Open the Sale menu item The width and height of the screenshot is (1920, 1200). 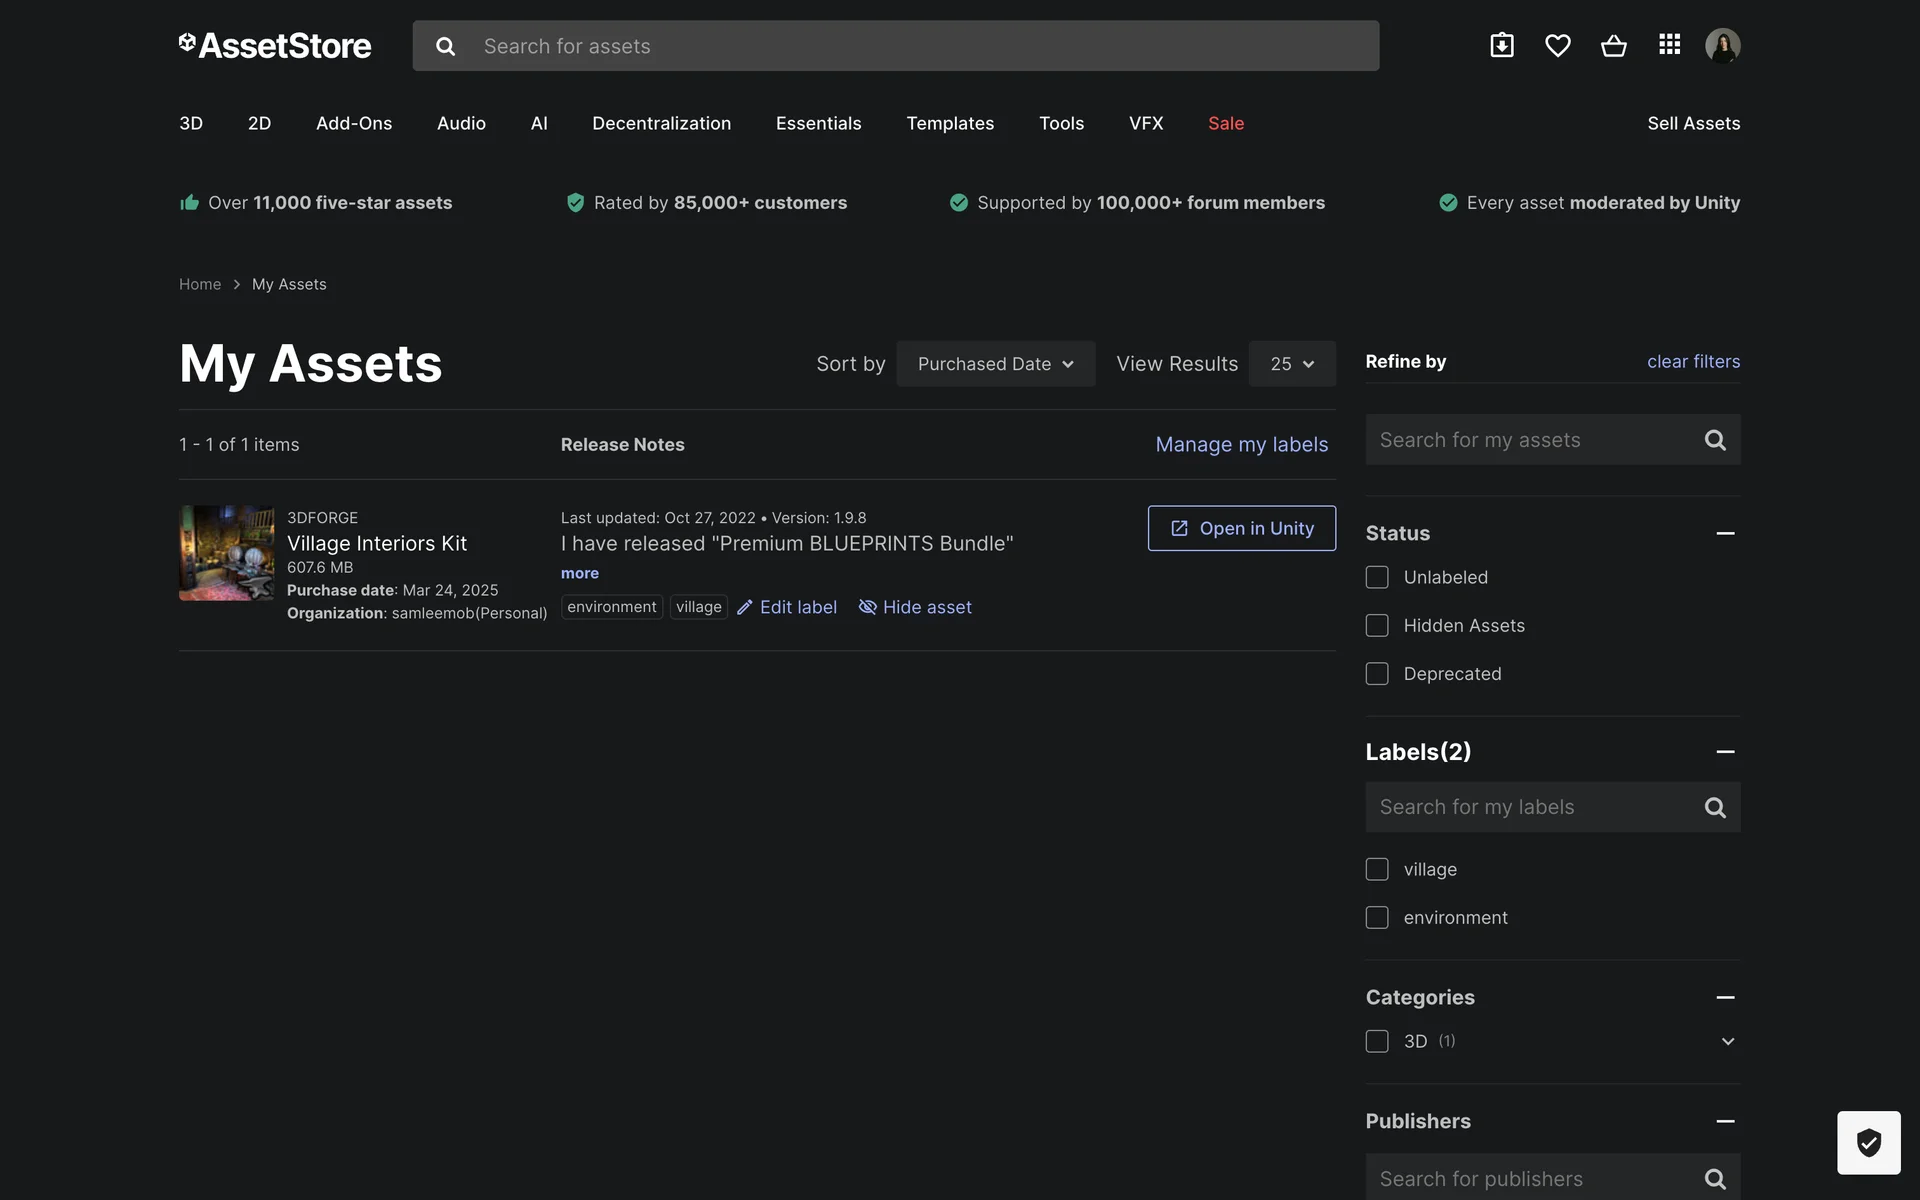(x=1225, y=123)
